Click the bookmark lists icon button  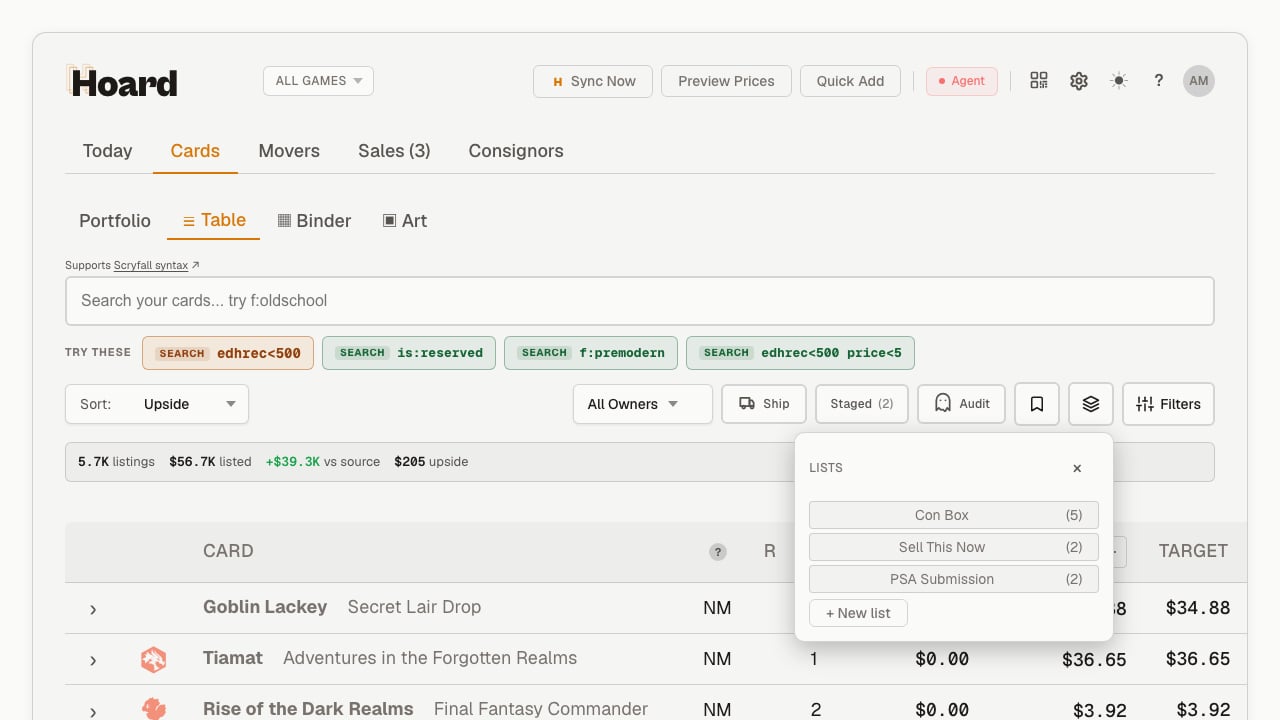pyautogui.click(x=1037, y=404)
